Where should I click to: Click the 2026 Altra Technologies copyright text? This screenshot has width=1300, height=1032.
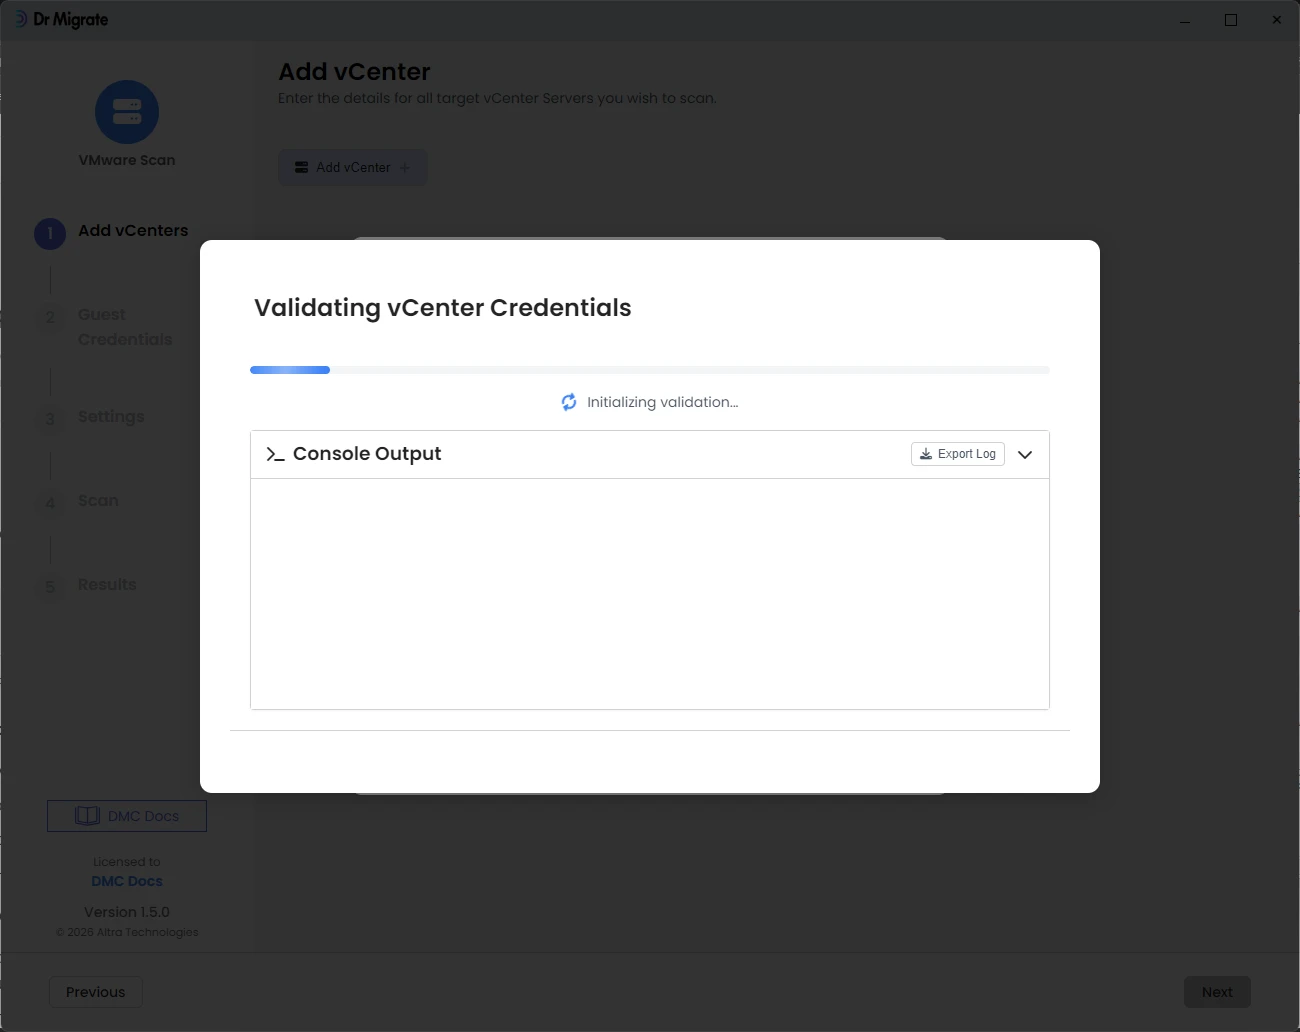127,932
